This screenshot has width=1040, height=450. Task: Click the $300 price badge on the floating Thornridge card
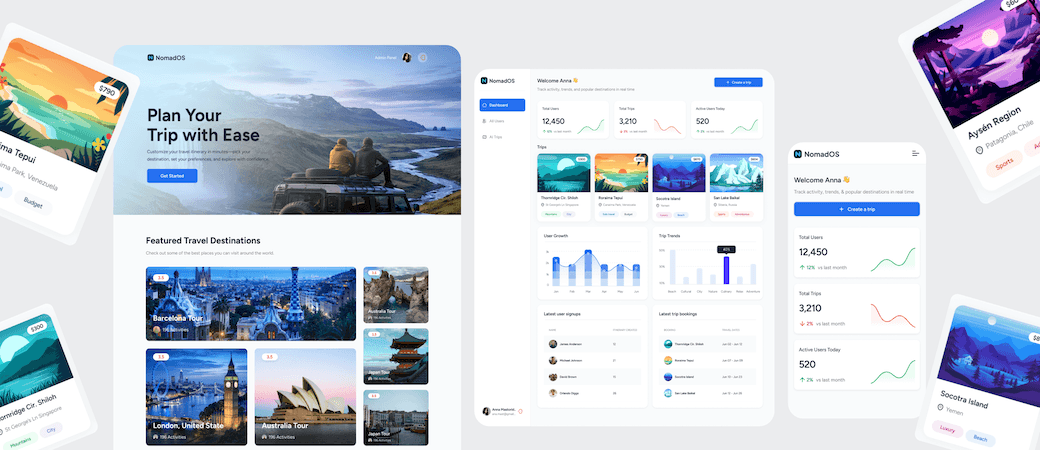(37, 328)
